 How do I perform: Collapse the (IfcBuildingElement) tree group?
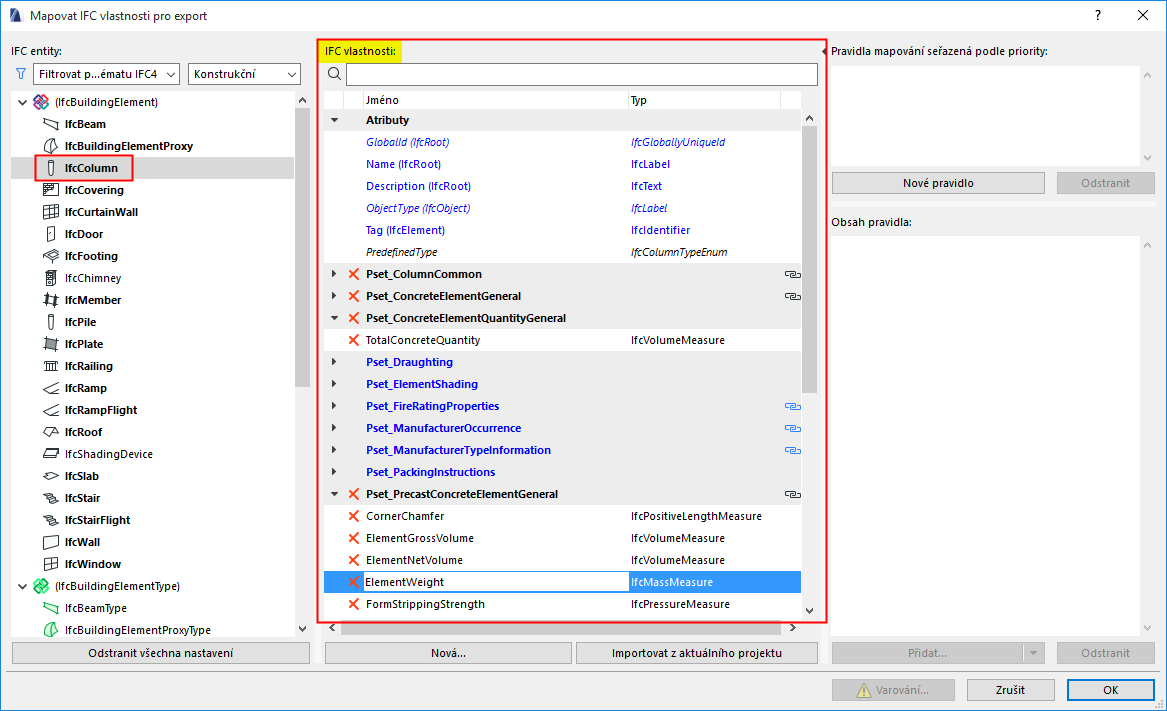coord(22,102)
